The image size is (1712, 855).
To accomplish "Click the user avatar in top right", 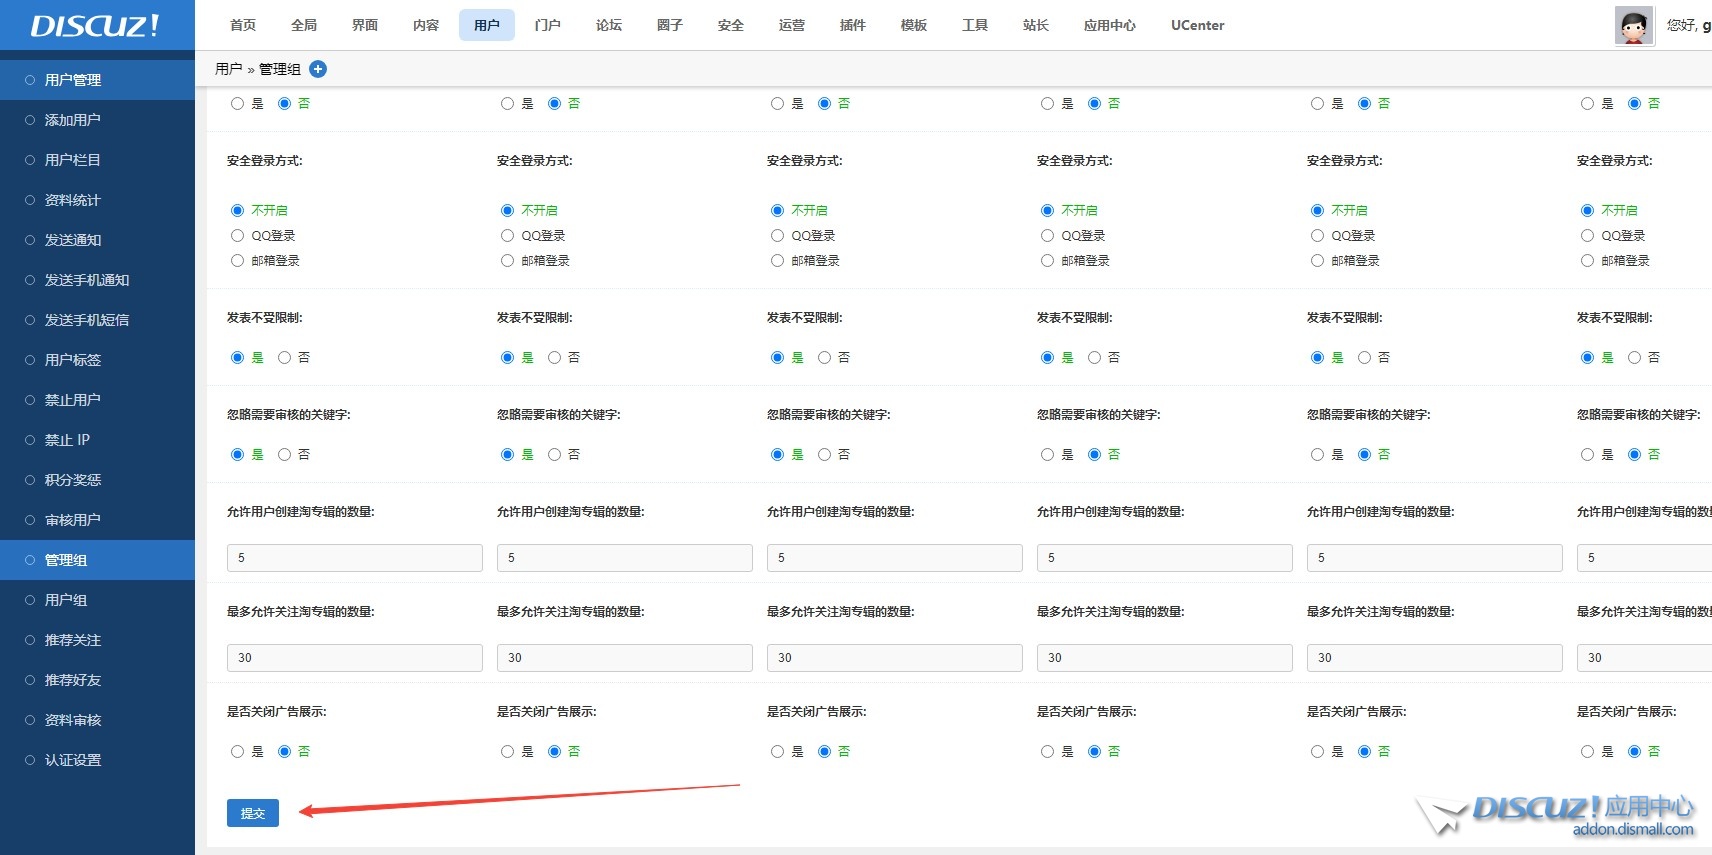I will click(1633, 26).
